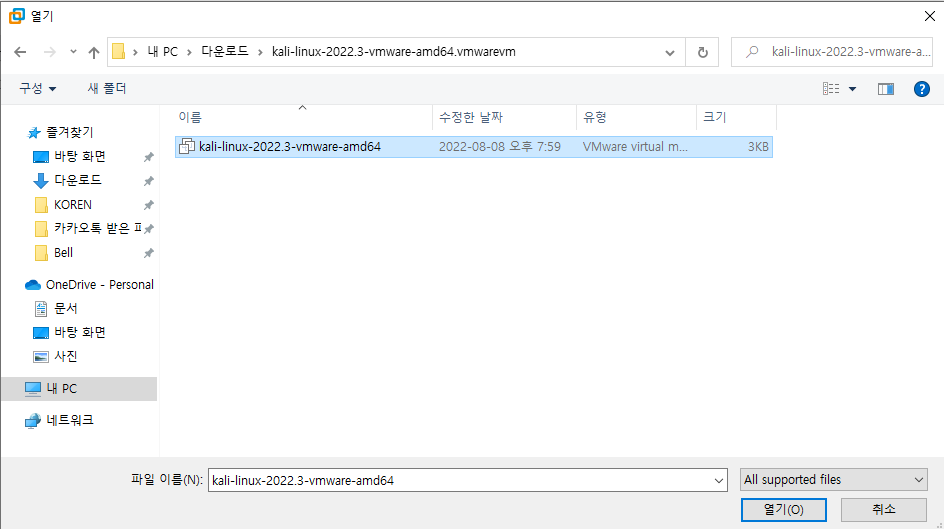The width and height of the screenshot is (944, 529).
Task: Open 다운로드 in the sidebar
Action: click(78, 180)
